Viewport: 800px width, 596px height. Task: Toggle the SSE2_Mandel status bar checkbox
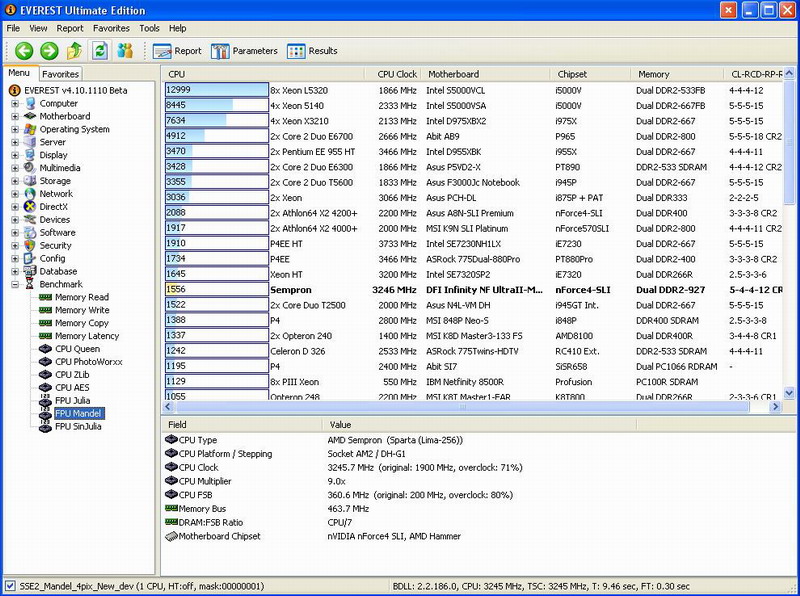tap(10, 586)
